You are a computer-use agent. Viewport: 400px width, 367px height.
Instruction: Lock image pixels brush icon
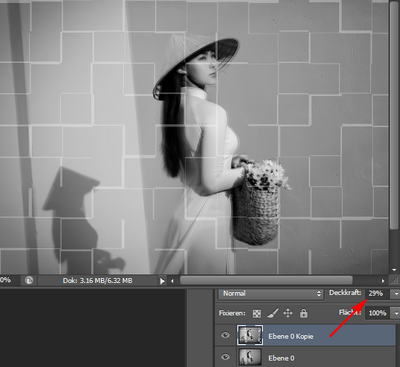[273, 313]
